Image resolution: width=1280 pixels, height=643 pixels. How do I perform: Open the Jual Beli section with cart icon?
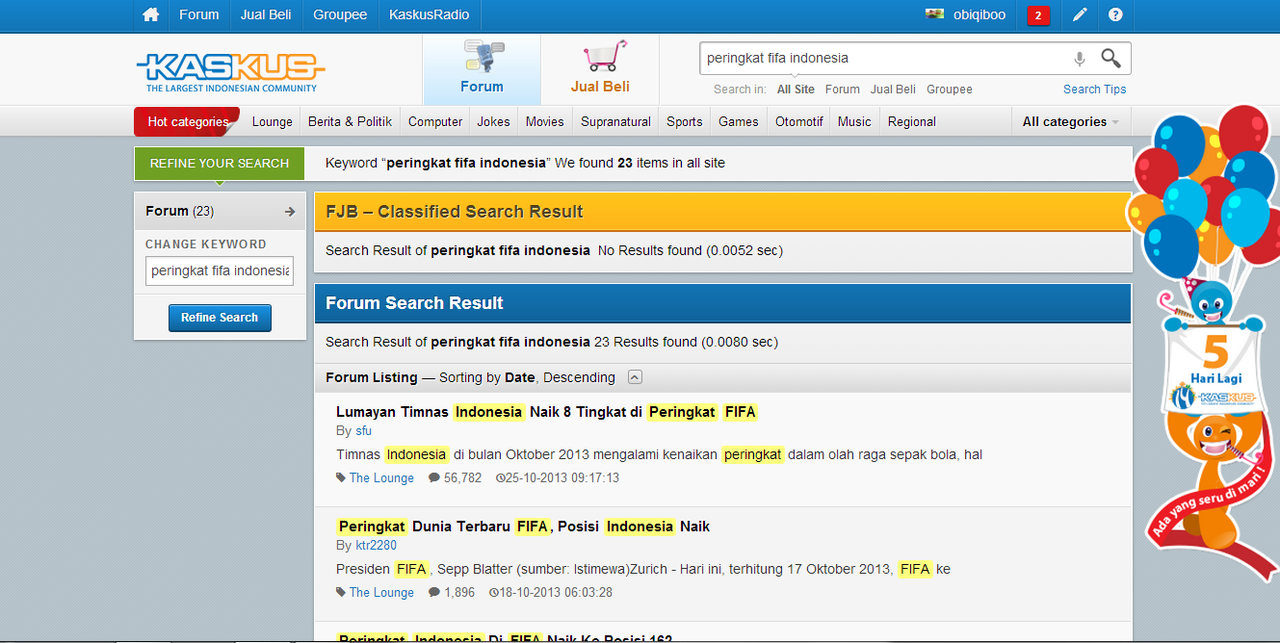pos(600,69)
